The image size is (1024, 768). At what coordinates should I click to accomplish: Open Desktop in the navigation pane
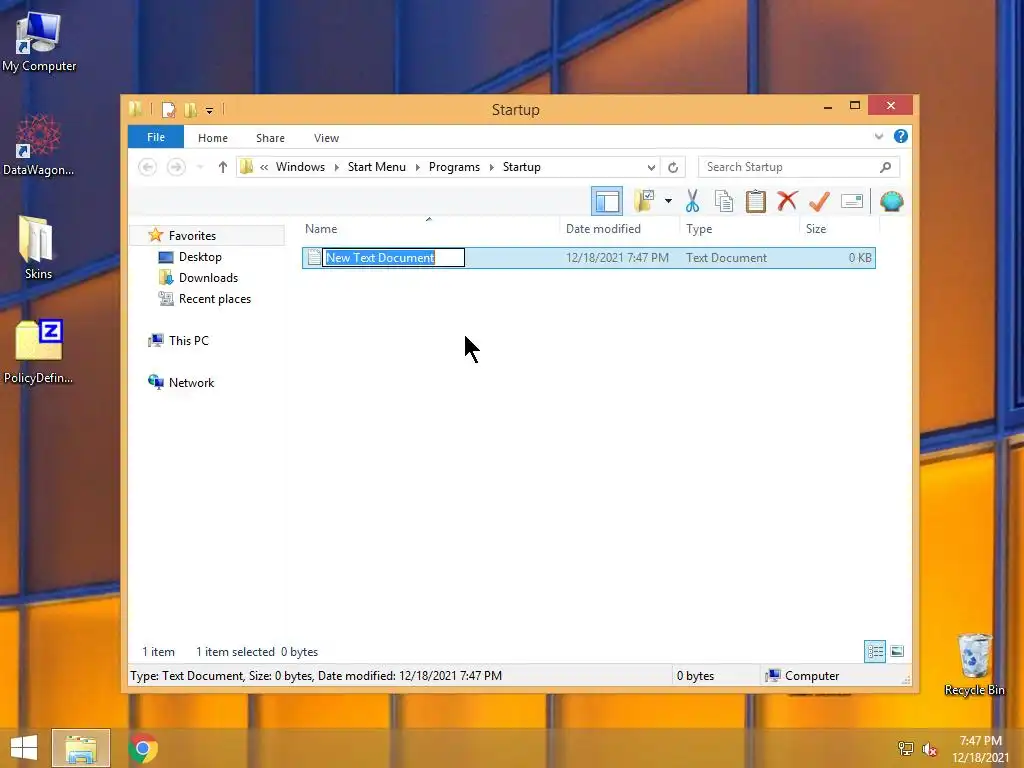click(200, 257)
